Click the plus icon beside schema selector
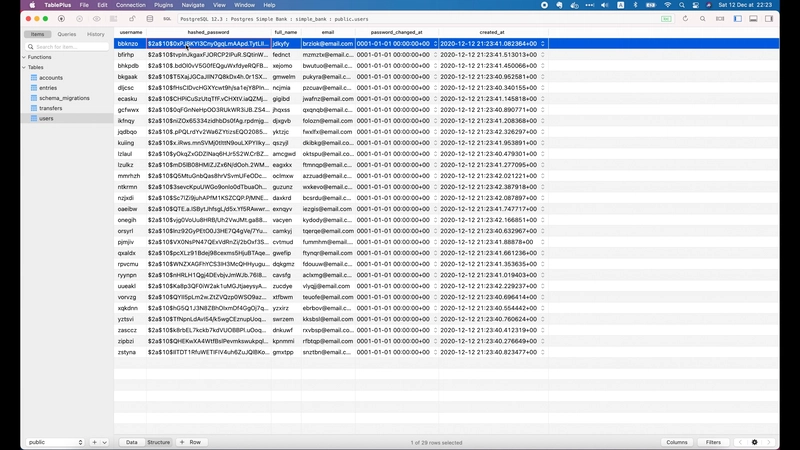800x450 pixels. 94,442
